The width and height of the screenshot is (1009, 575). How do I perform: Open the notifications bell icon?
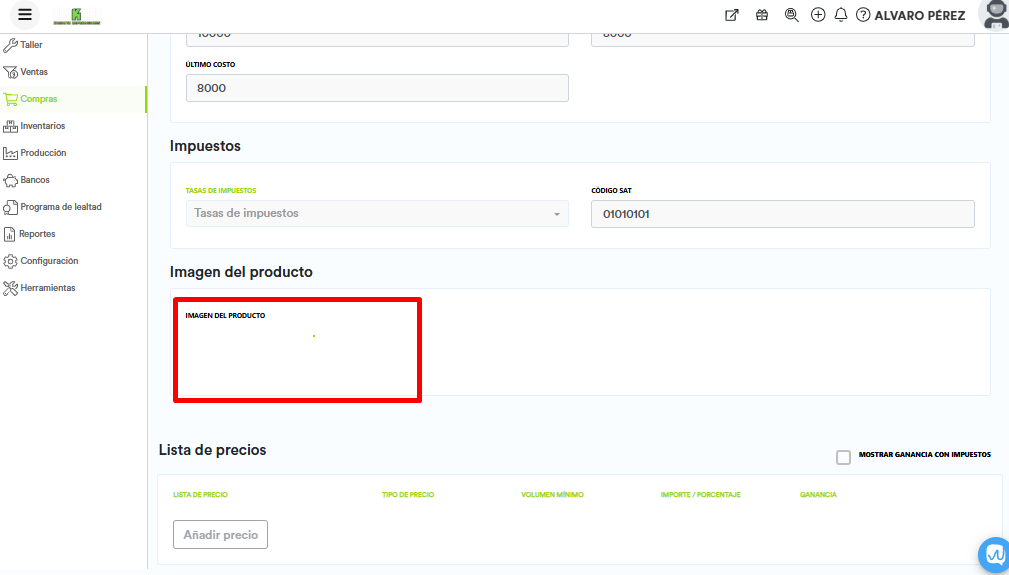coord(841,15)
